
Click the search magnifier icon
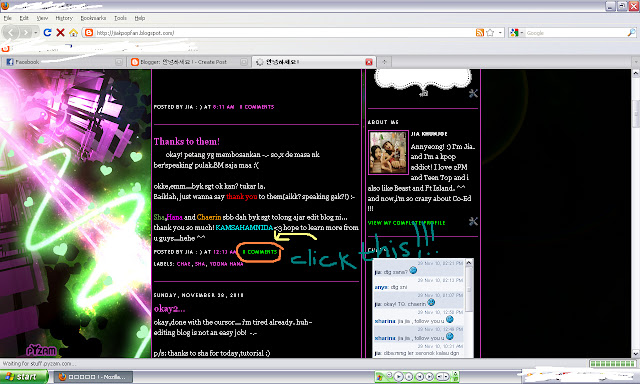(631, 33)
